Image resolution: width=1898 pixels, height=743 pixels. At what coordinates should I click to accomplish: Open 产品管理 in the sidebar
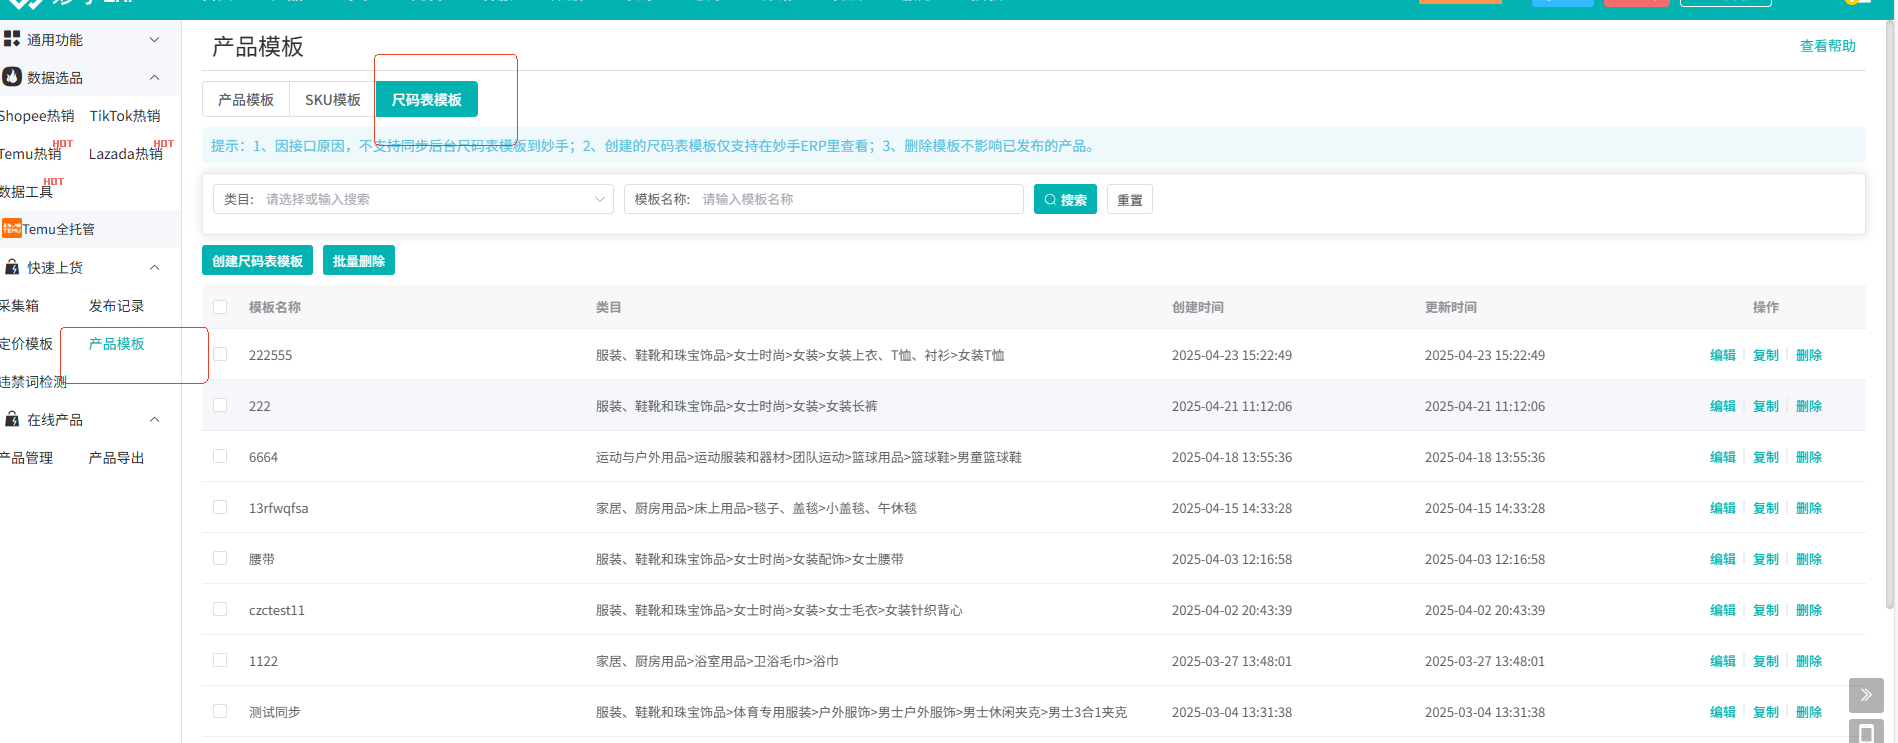coord(26,458)
